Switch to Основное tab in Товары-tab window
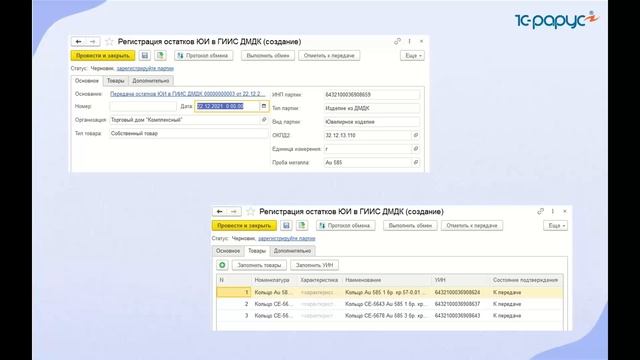 pyautogui.click(x=228, y=251)
